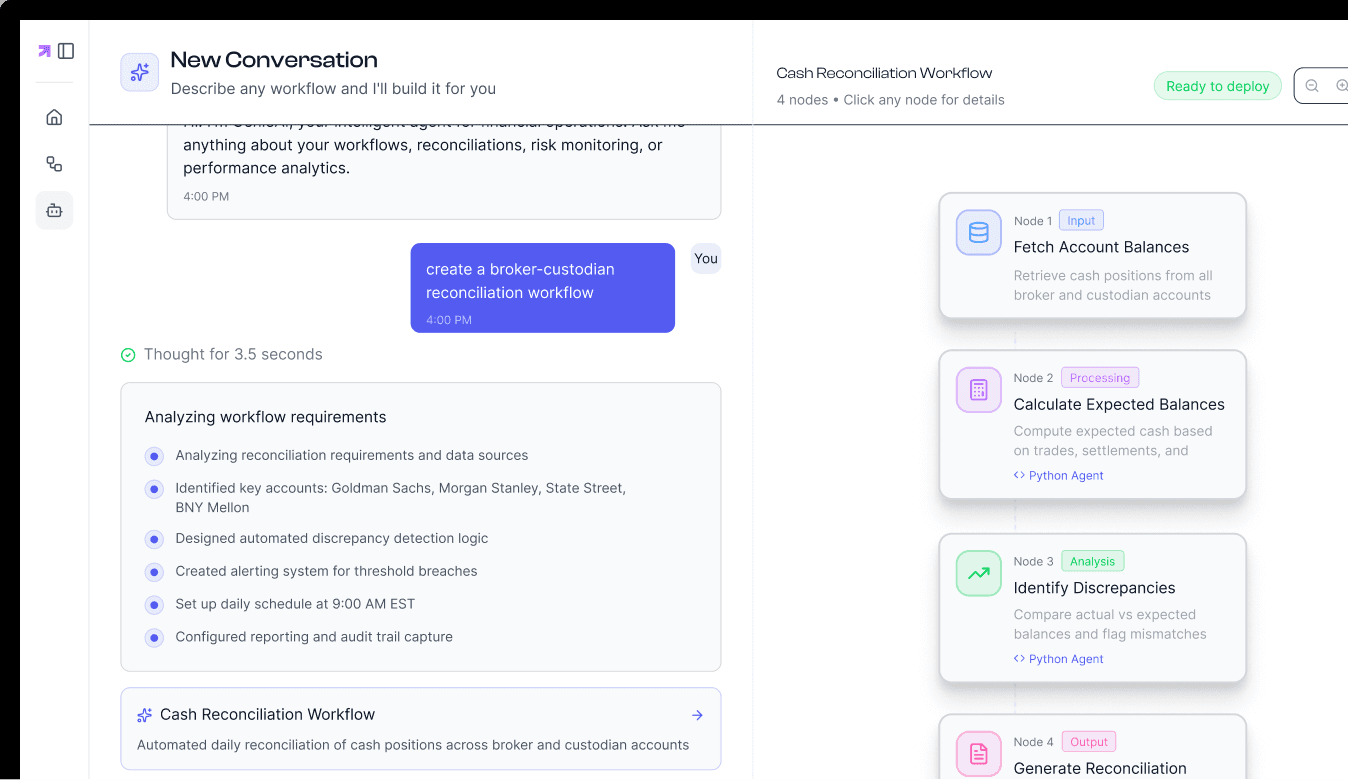Click the zoom out magnifier icon
This screenshot has width=1348, height=780.
pos(1312,86)
